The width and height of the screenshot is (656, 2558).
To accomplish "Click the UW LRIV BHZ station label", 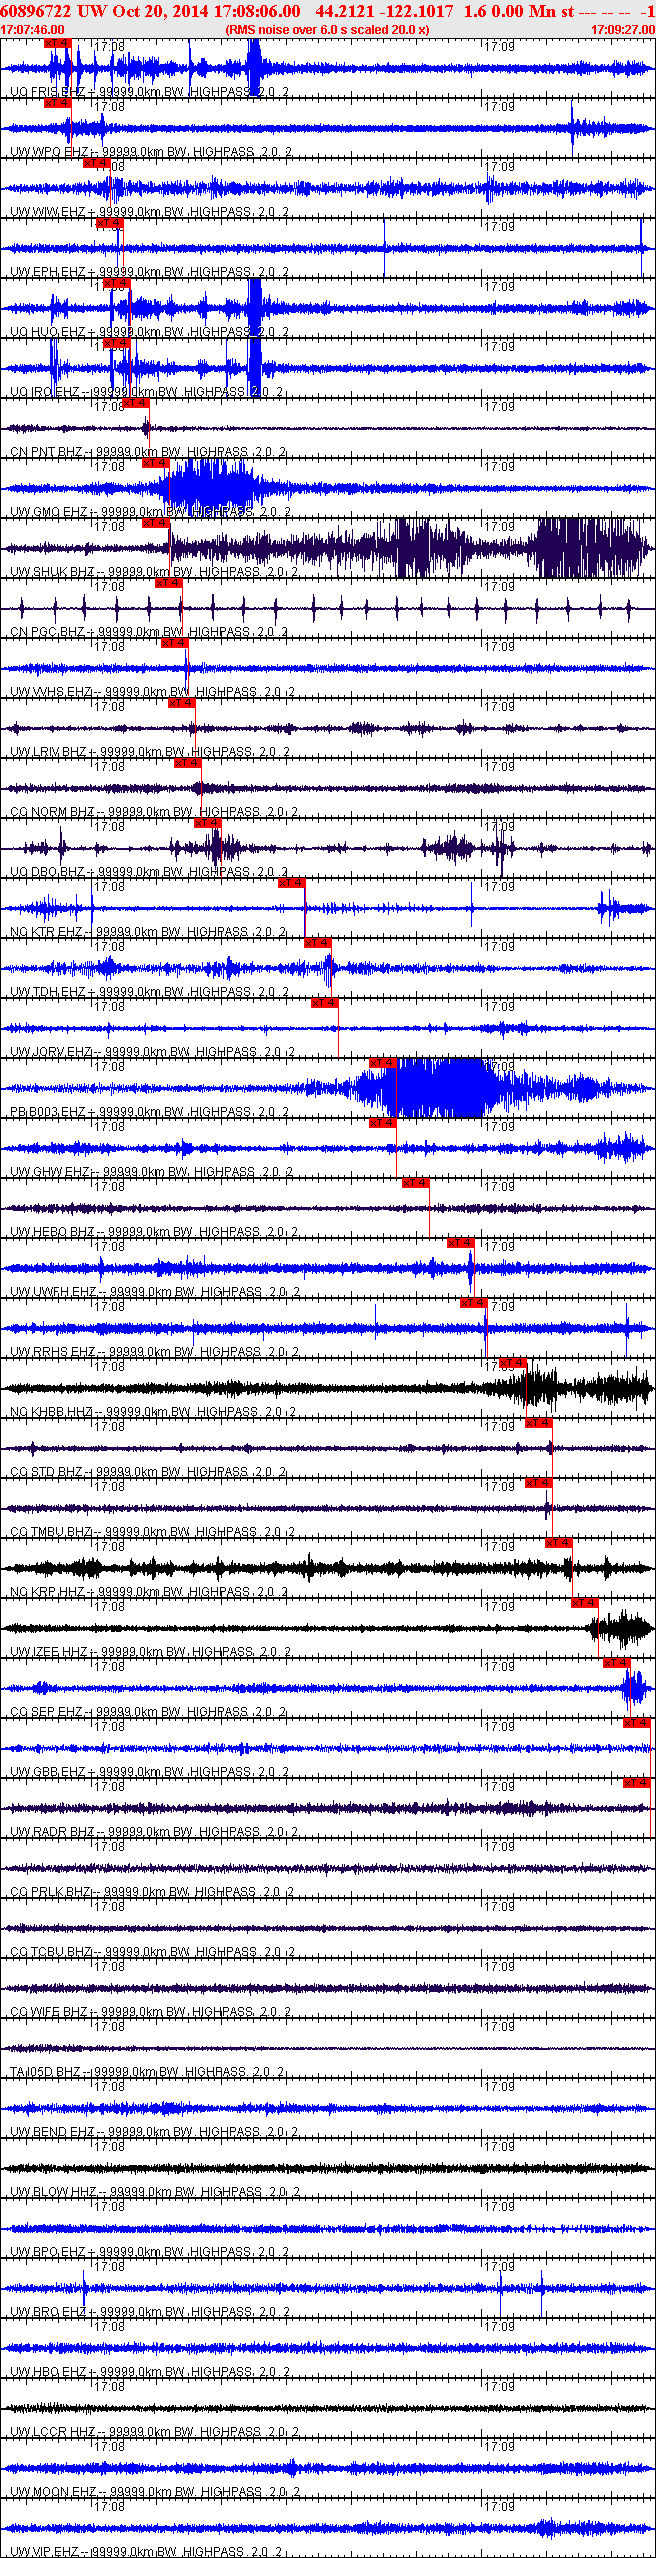I will 48,752.
